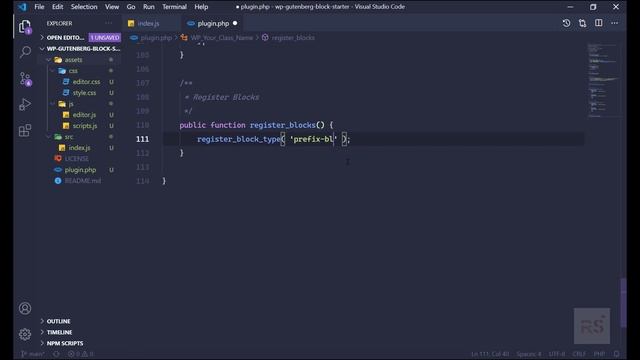Click WP_Your_Class_Name breadcrumb segment
640x360 pixels.
point(222,38)
